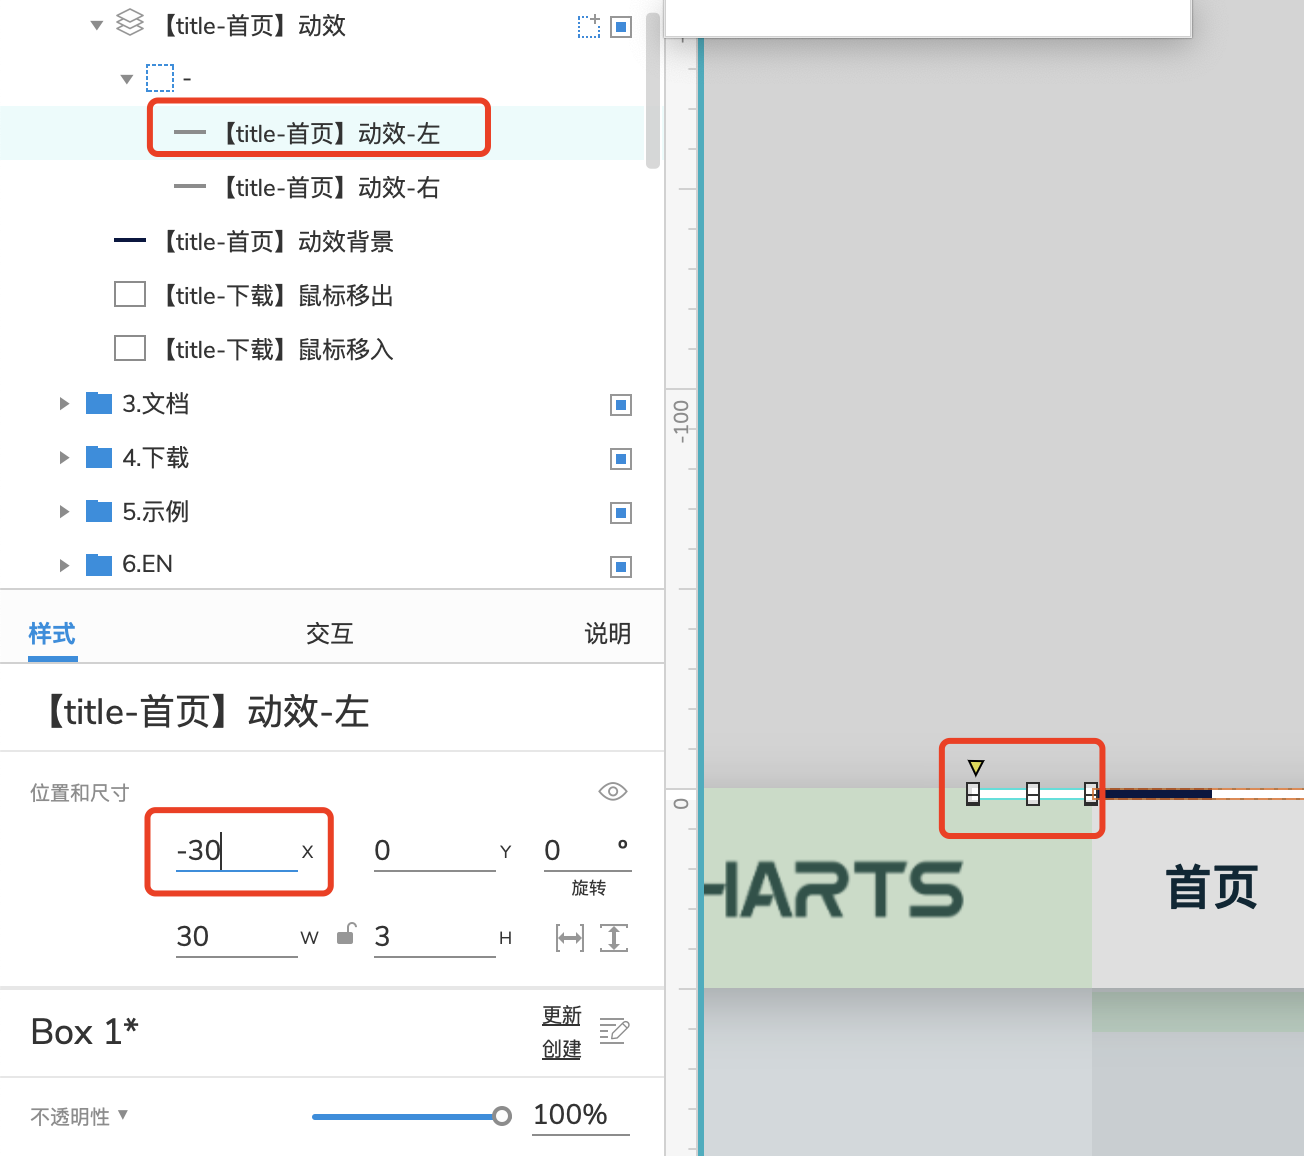Select the dark animation background bar on canvas
This screenshot has width=1304, height=1156.
click(x=1158, y=794)
